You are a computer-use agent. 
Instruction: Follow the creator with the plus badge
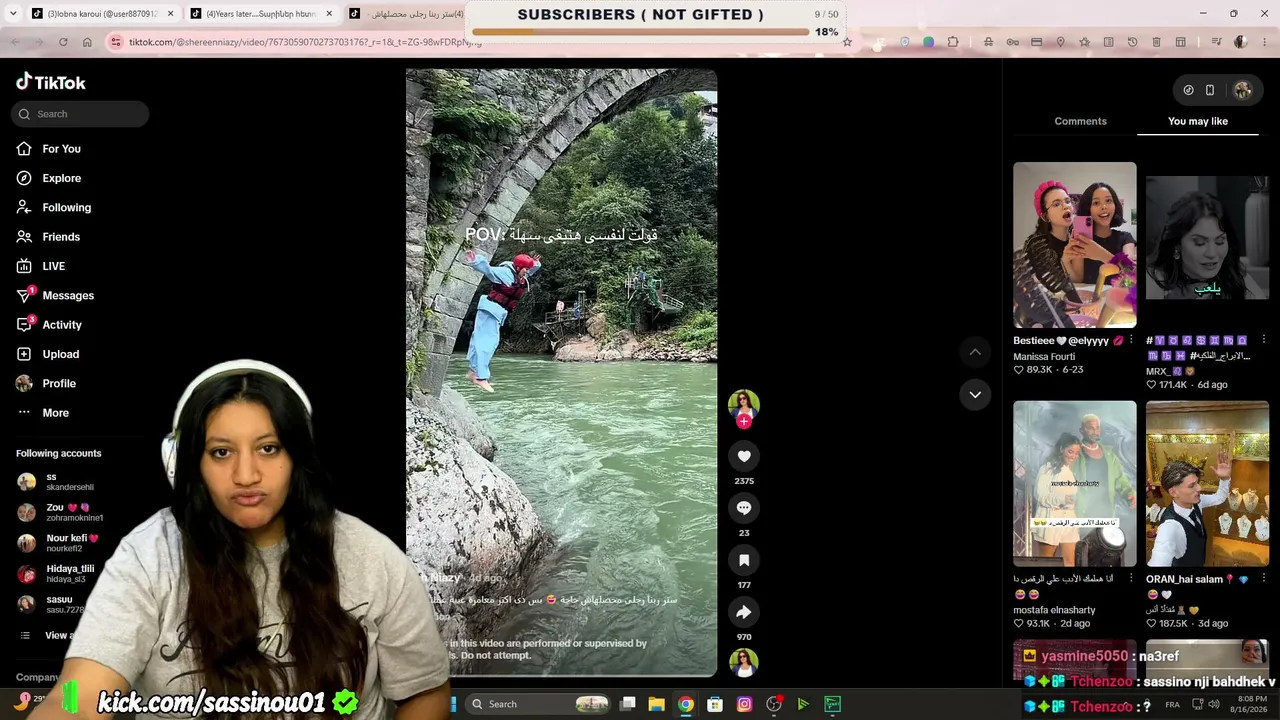744,422
